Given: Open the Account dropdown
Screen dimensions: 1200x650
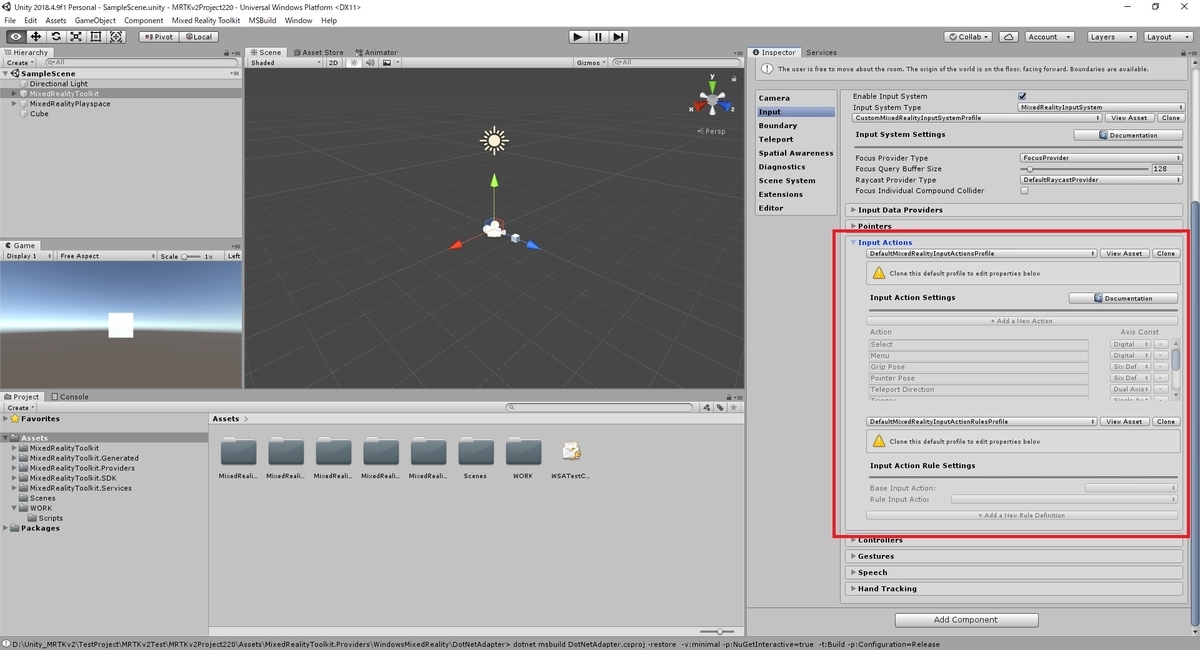Looking at the screenshot, I should click(x=1047, y=37).
